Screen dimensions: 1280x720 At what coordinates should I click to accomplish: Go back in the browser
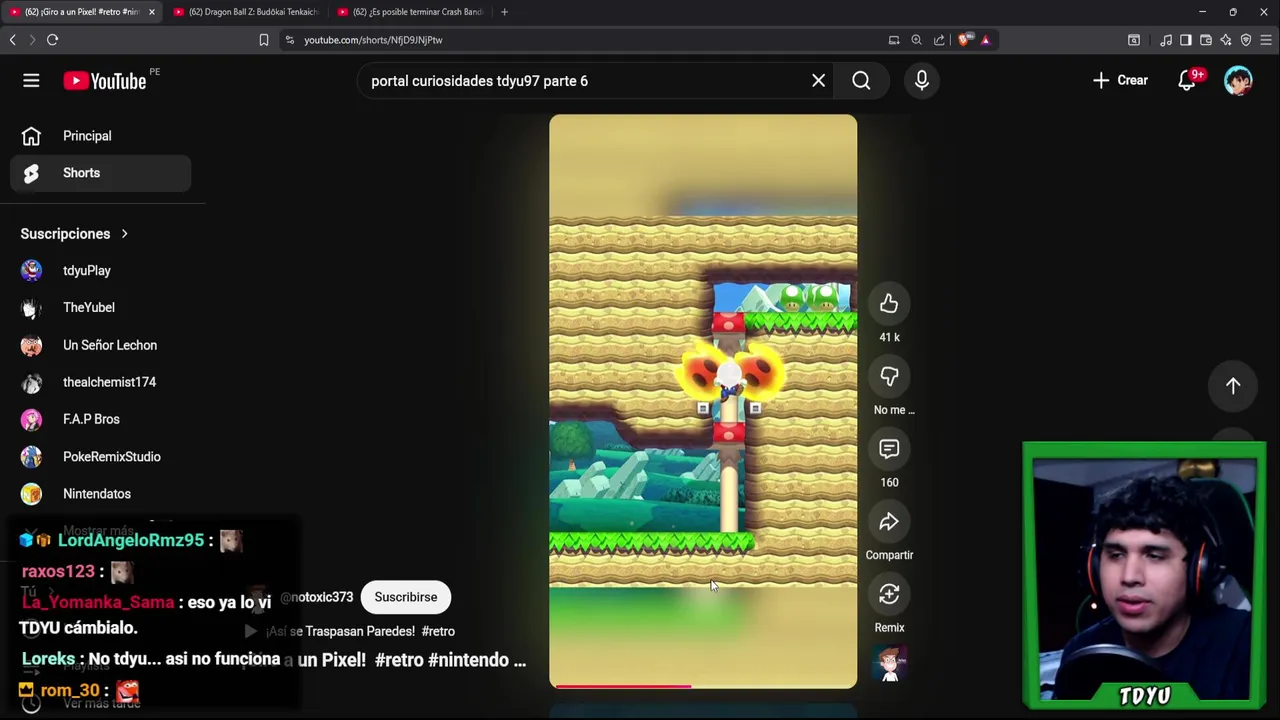pyautogui.click(x=12, y=40)
